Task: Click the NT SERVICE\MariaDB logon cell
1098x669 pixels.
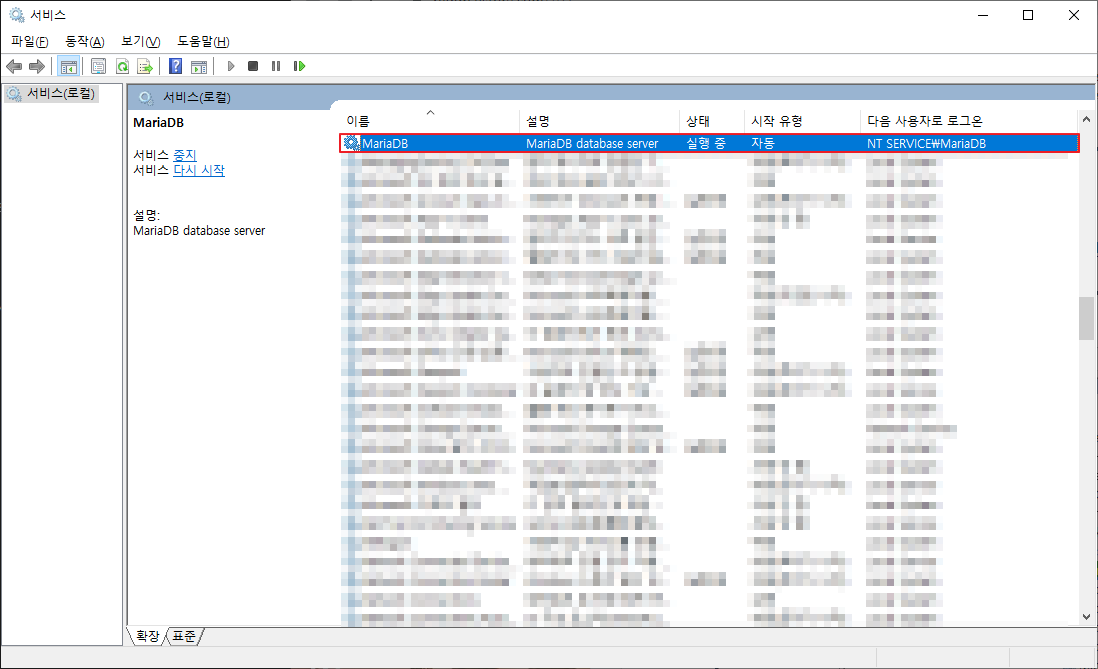Action: point(926,144)
